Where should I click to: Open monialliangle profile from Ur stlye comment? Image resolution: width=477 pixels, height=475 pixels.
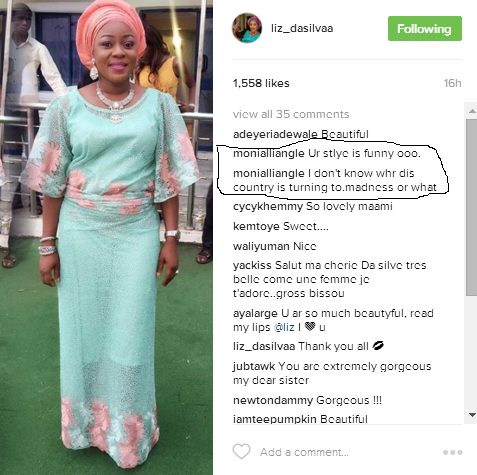(269, 154)
